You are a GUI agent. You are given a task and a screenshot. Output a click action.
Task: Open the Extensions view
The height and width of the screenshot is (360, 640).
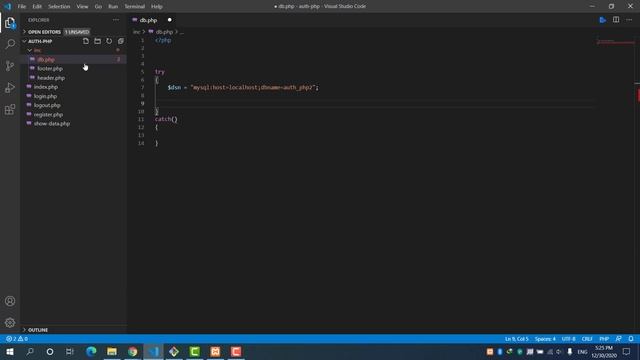pyautogui.click(x=10, y=109)
